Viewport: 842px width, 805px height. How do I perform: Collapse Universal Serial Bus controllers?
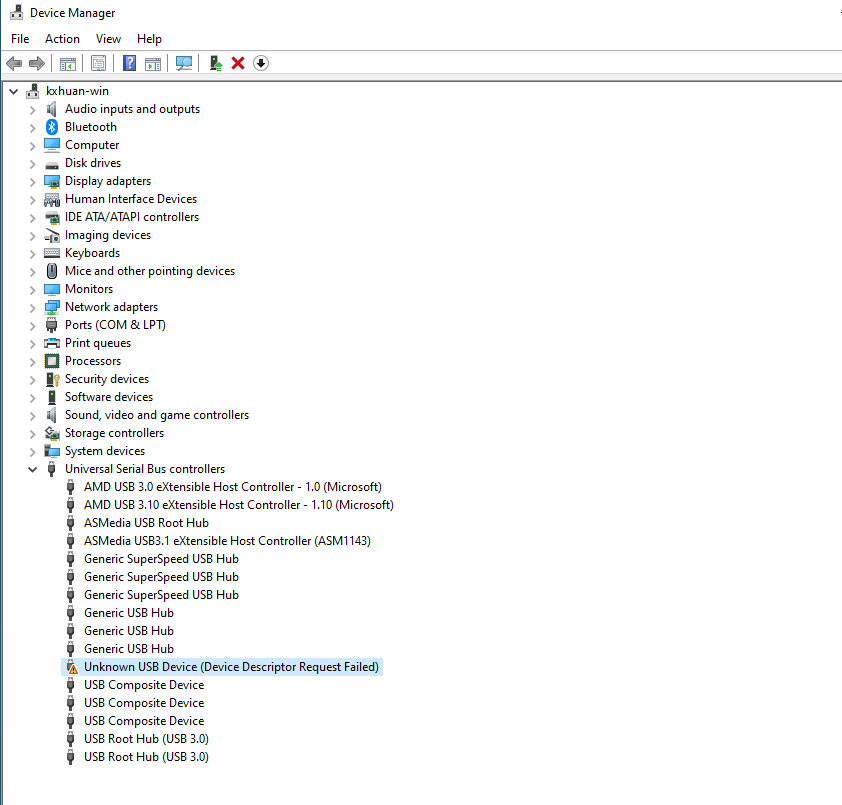tap(32, 469)
